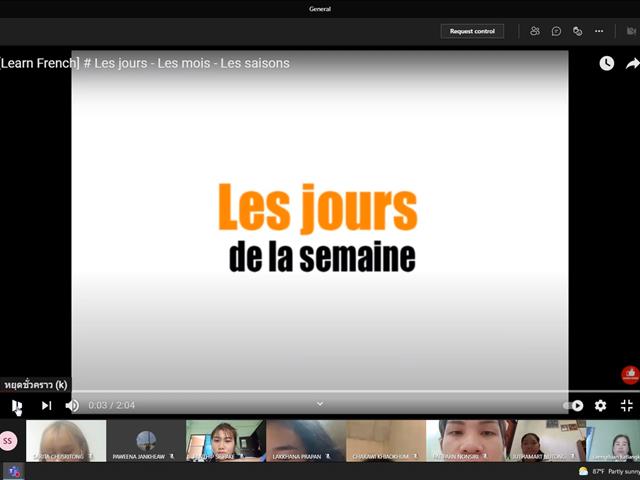Image resolution: width=640 pixels, height=480 pixels.
Task: Open the Learn French video title link
Action: click(144, 63)
